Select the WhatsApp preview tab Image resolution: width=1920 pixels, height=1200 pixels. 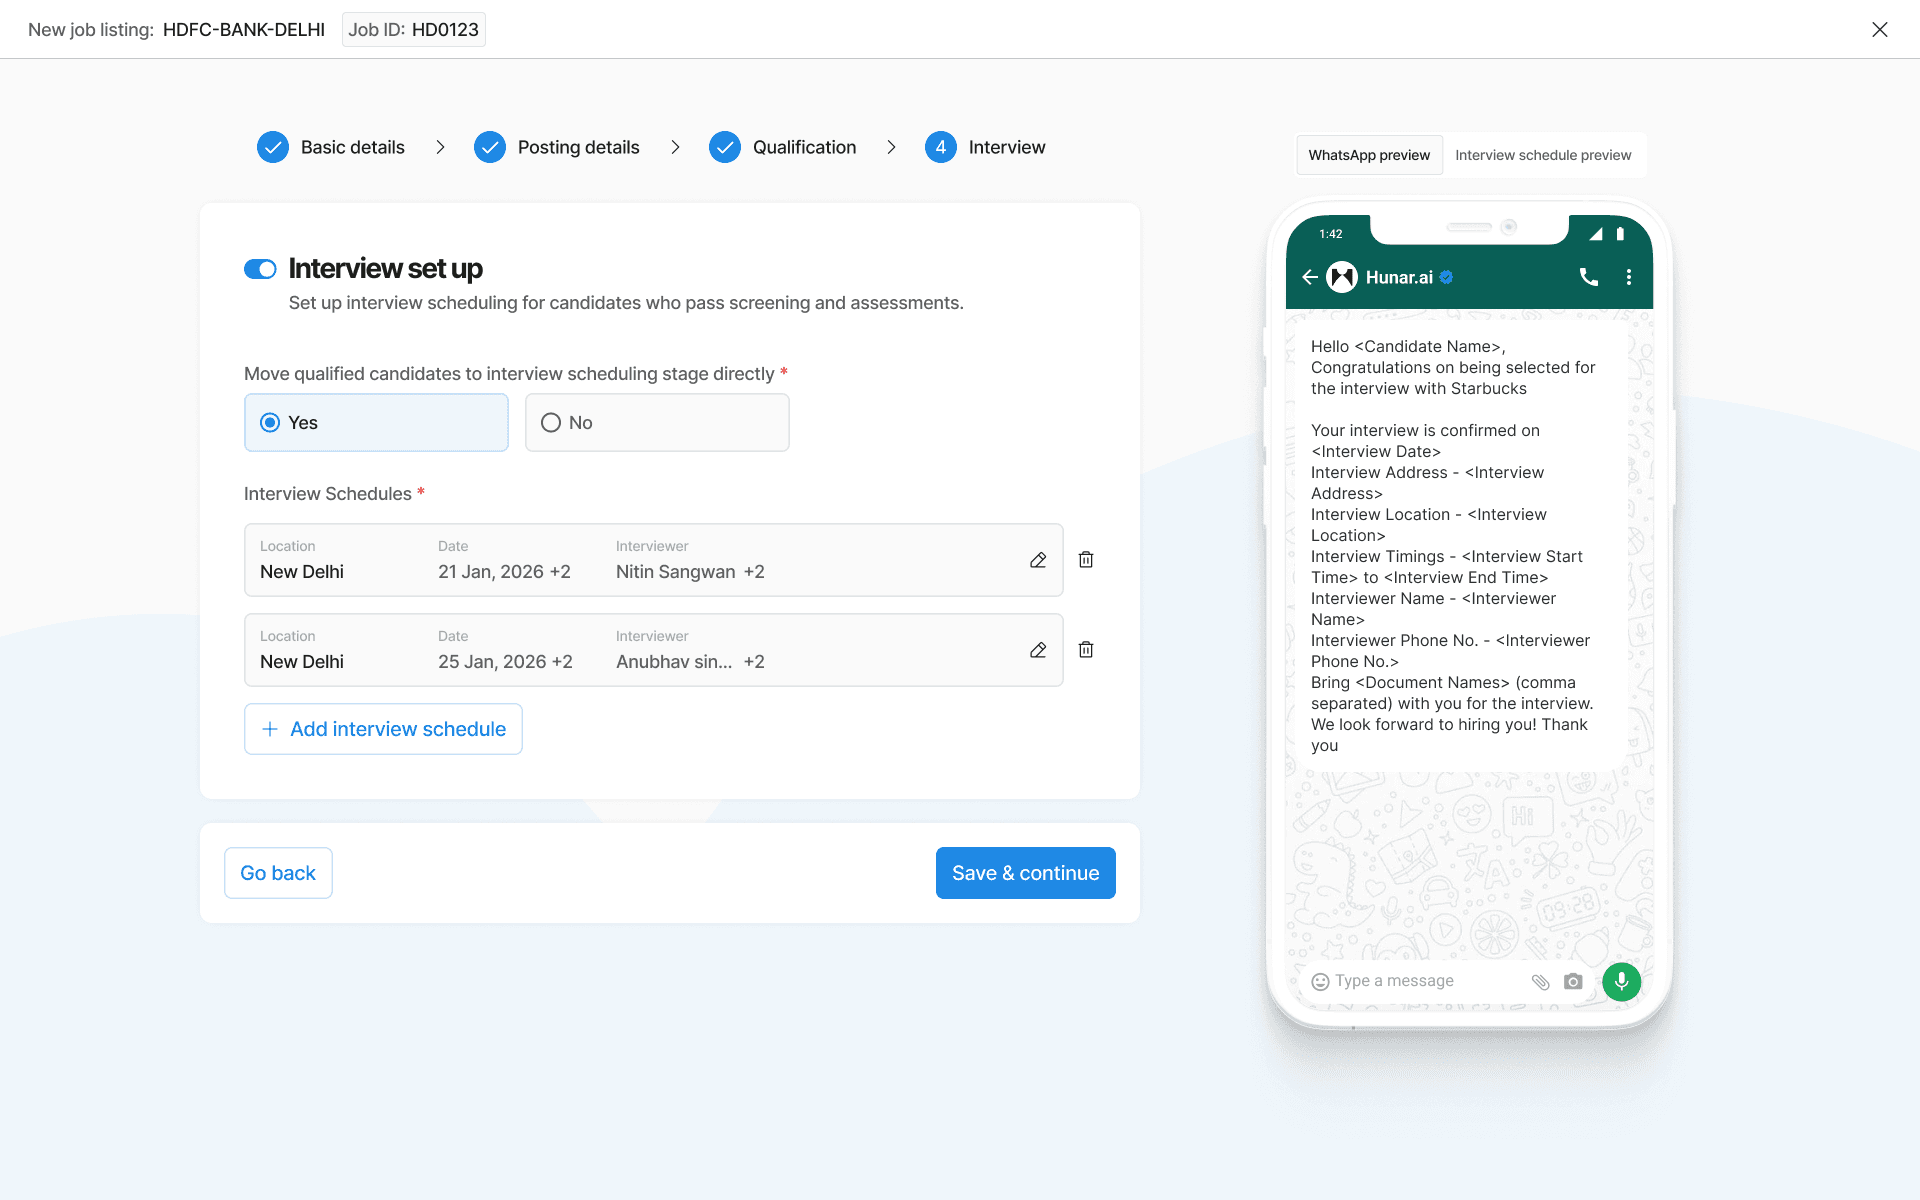tap(1369, 155)
